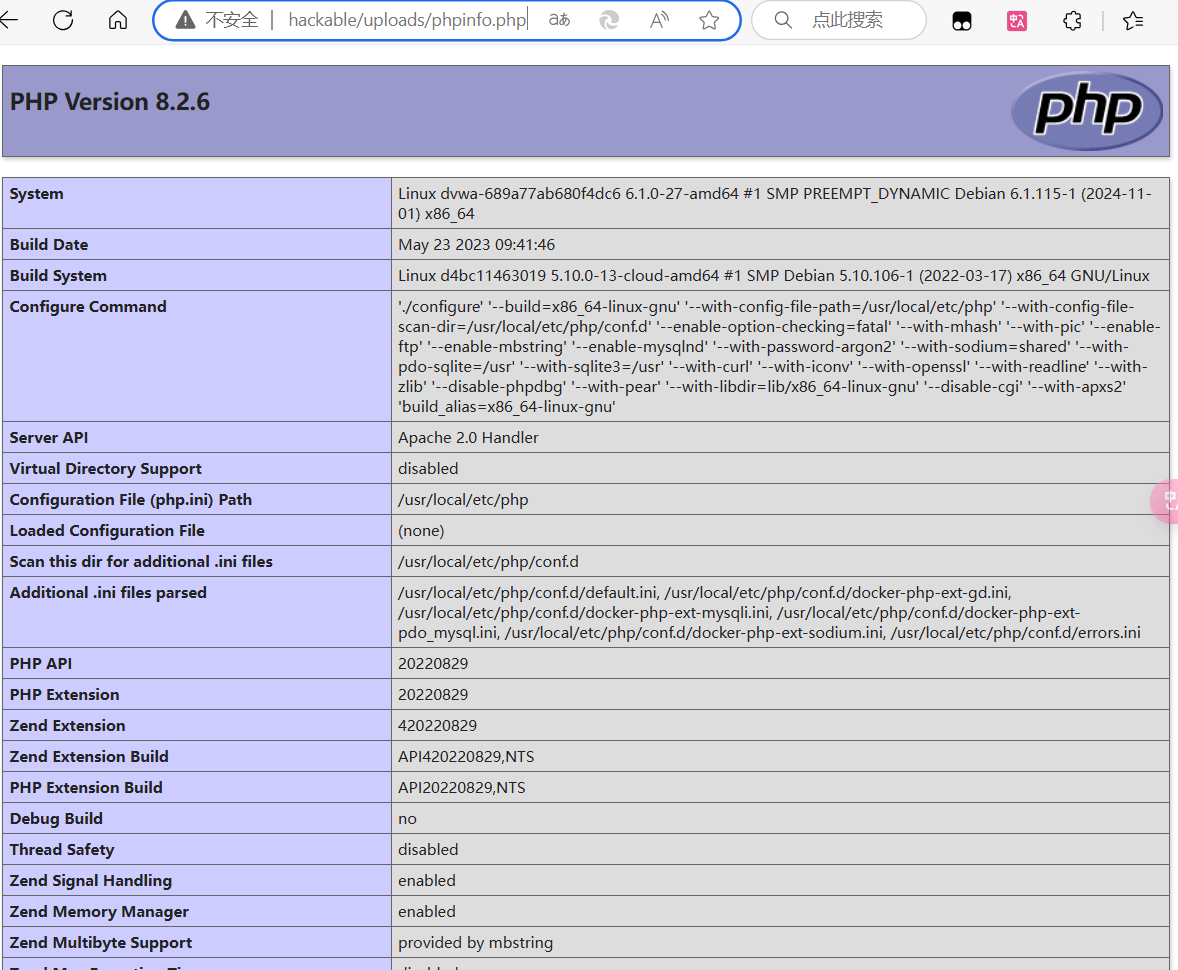Viewport: 1178px width, 970px height.
Task: Select the PHP Version 8.2.6 heading
Action: click(110, 101)
